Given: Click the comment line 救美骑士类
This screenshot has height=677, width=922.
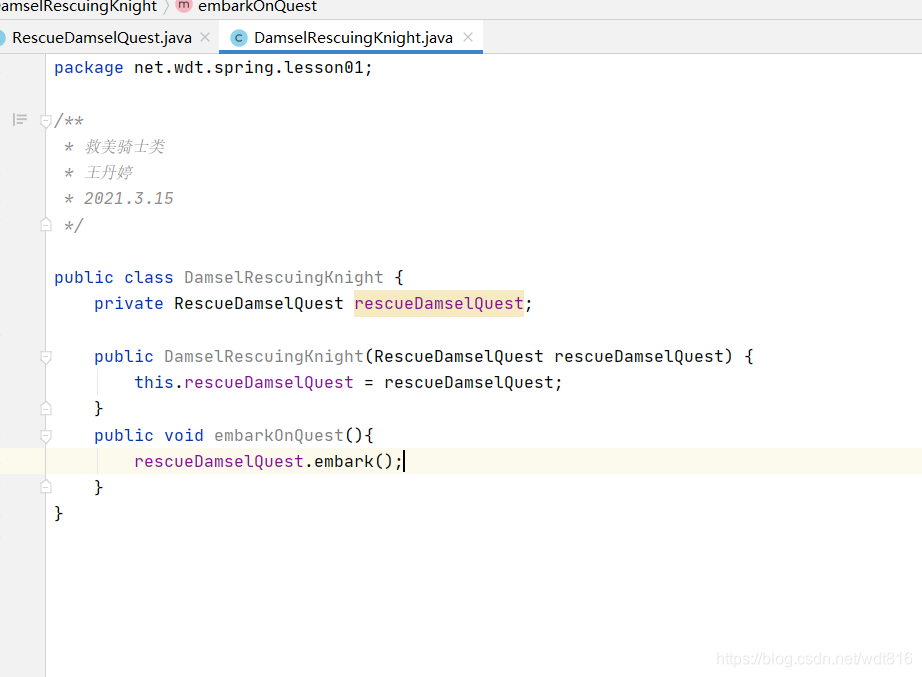Looking at the screenshot, I should (125, 146).
